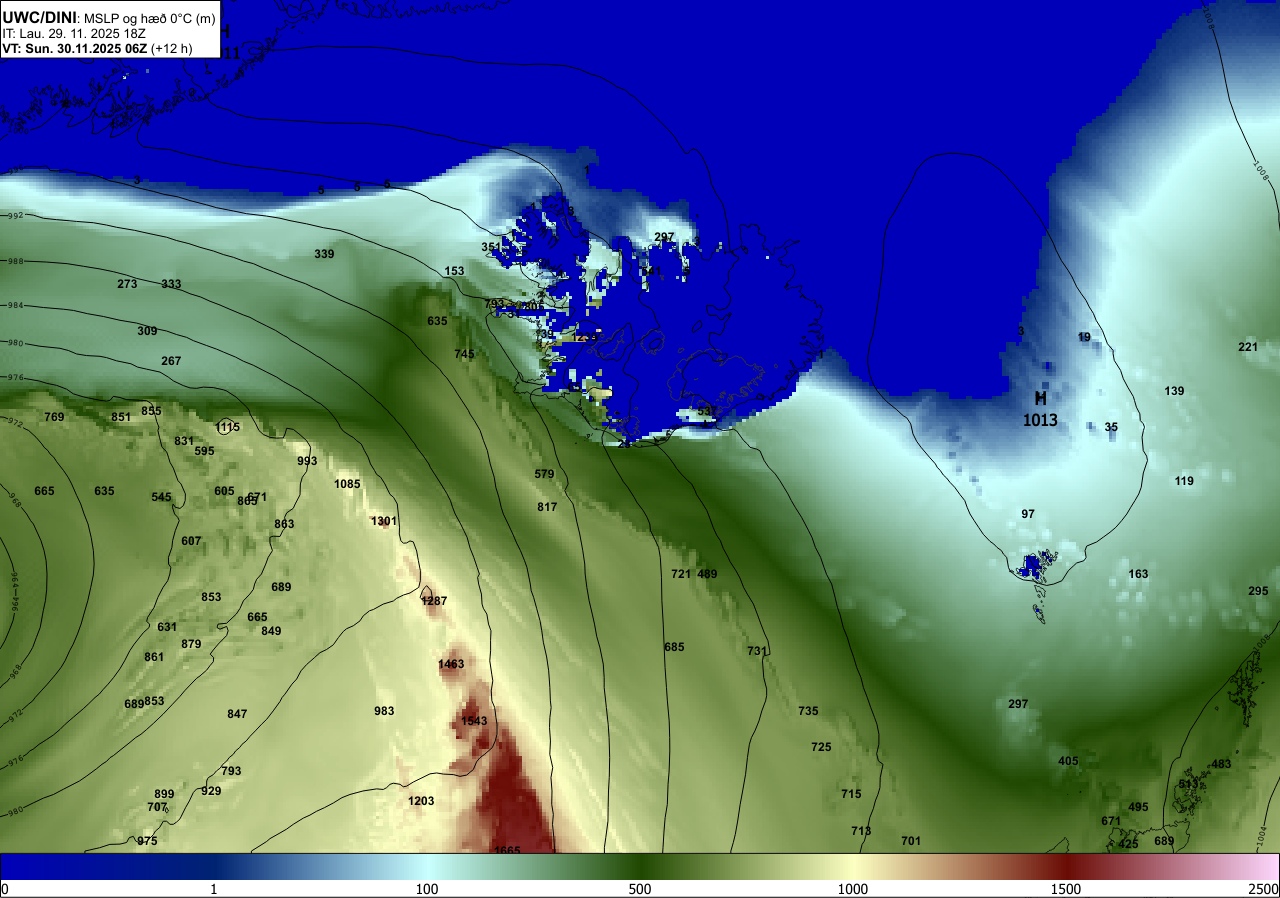Click the 861 height label
This screenshot has width=1280, height=898.
click(x=154, y=657)
